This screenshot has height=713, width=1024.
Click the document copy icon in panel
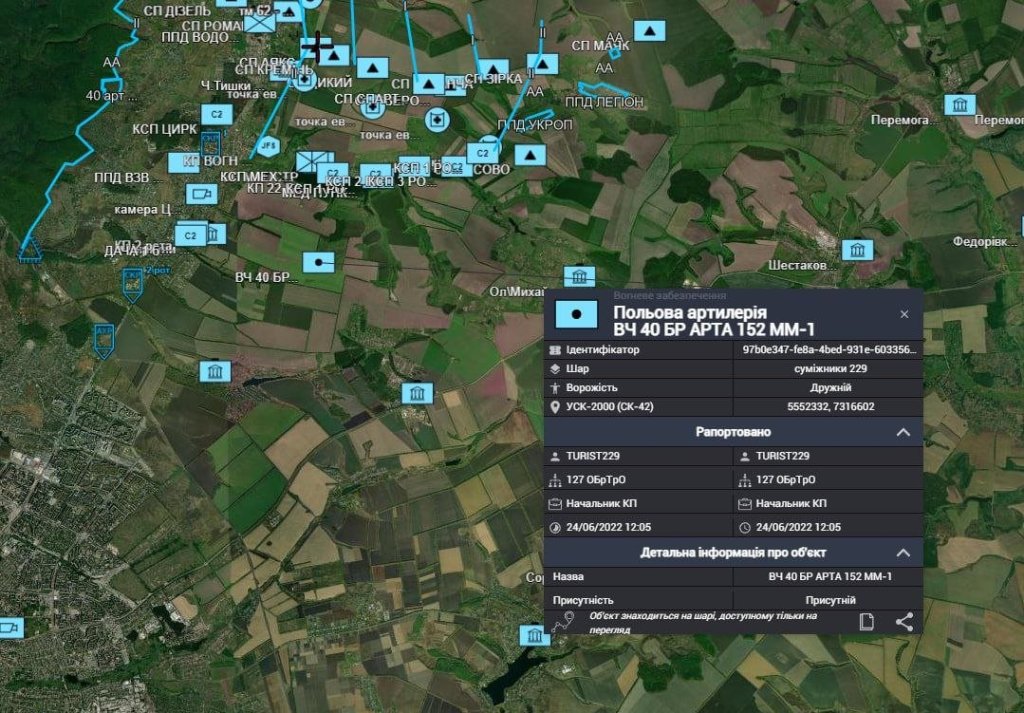coord(867,622)
